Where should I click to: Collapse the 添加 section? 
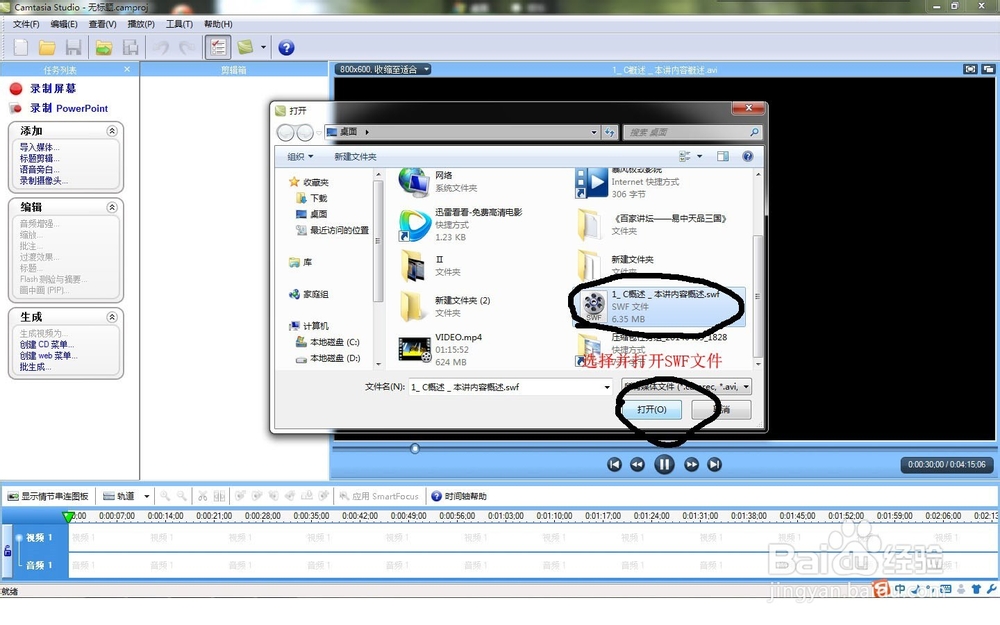[112, 131]
